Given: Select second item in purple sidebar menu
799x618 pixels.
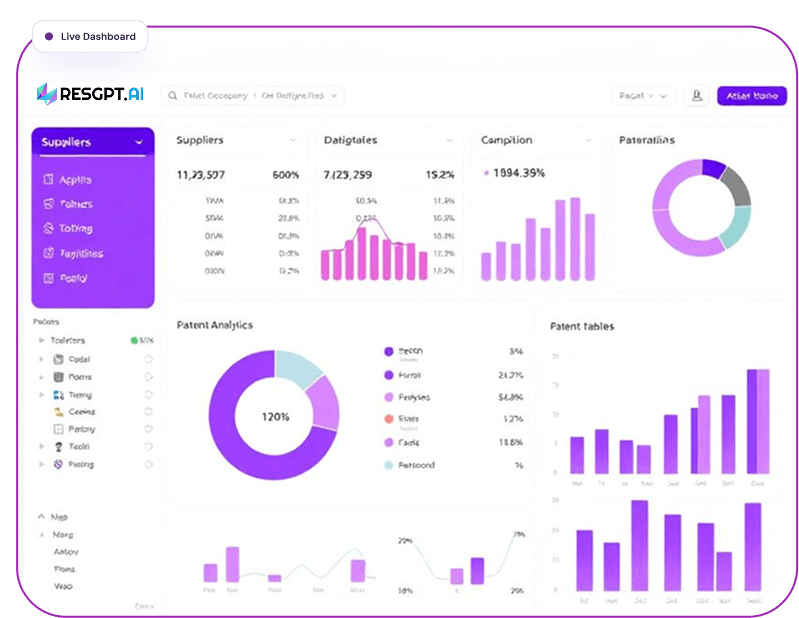Looking at the screenshot, I should (75, 204).
